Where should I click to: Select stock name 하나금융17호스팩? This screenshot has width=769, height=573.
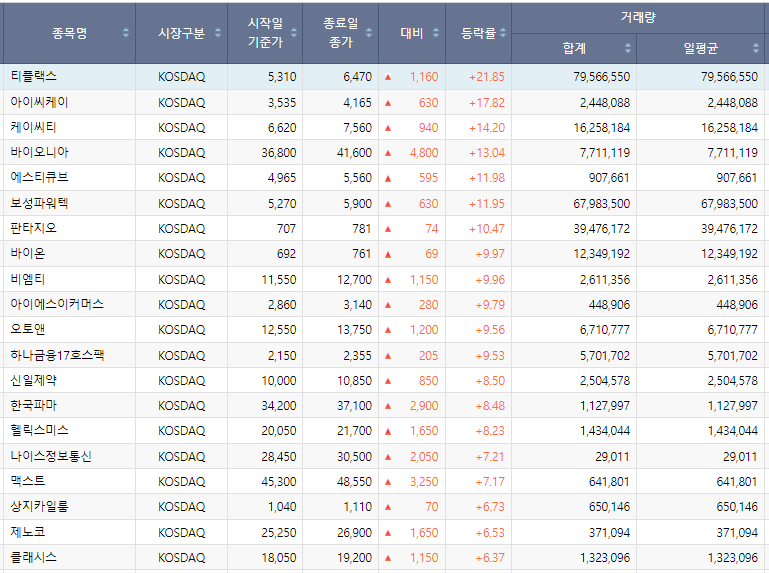tap(57, 356)
